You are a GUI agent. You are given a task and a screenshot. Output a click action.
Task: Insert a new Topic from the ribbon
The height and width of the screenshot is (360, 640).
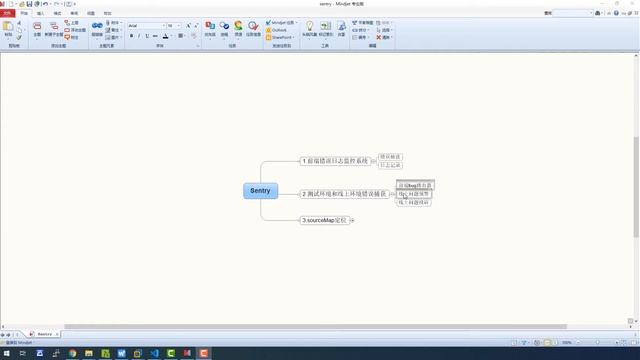coord(37,29)
